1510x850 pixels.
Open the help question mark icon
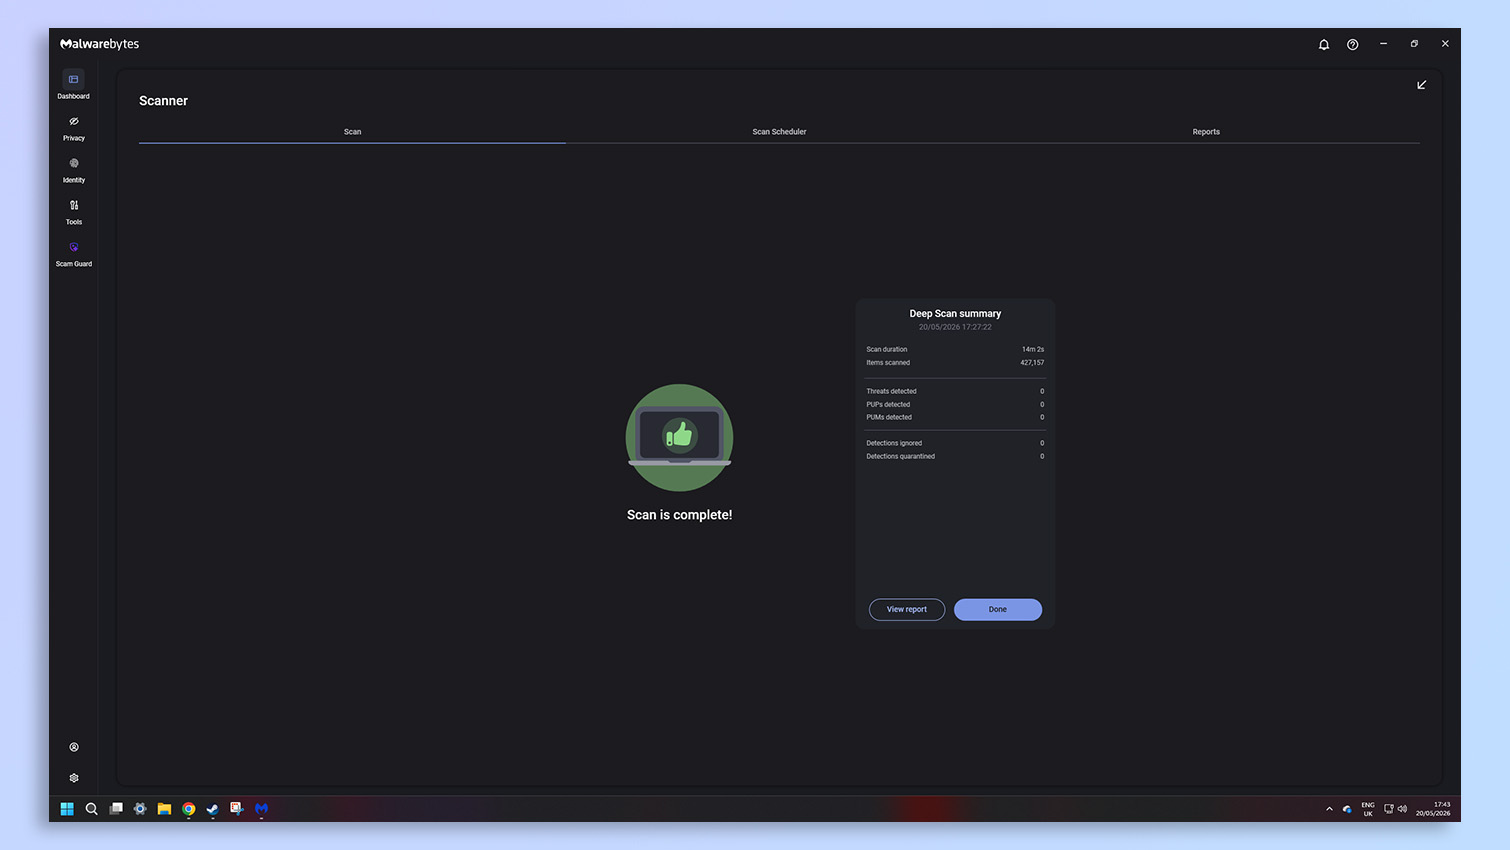(1353, 45)
